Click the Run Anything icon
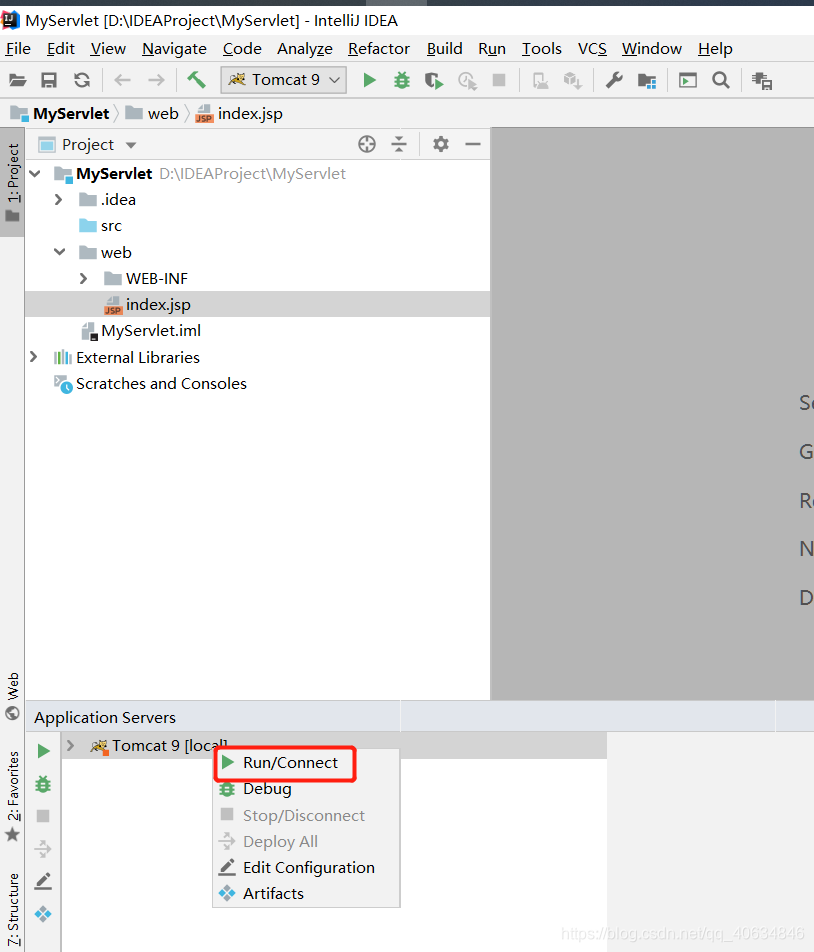The width and height of the screenshot is (814, 952). click(688, 80)
